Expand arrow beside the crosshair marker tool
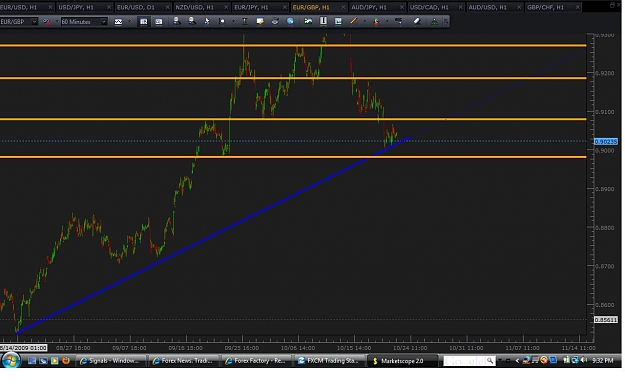The width and height of the screenshot is (625, 391). coord(233,22)
